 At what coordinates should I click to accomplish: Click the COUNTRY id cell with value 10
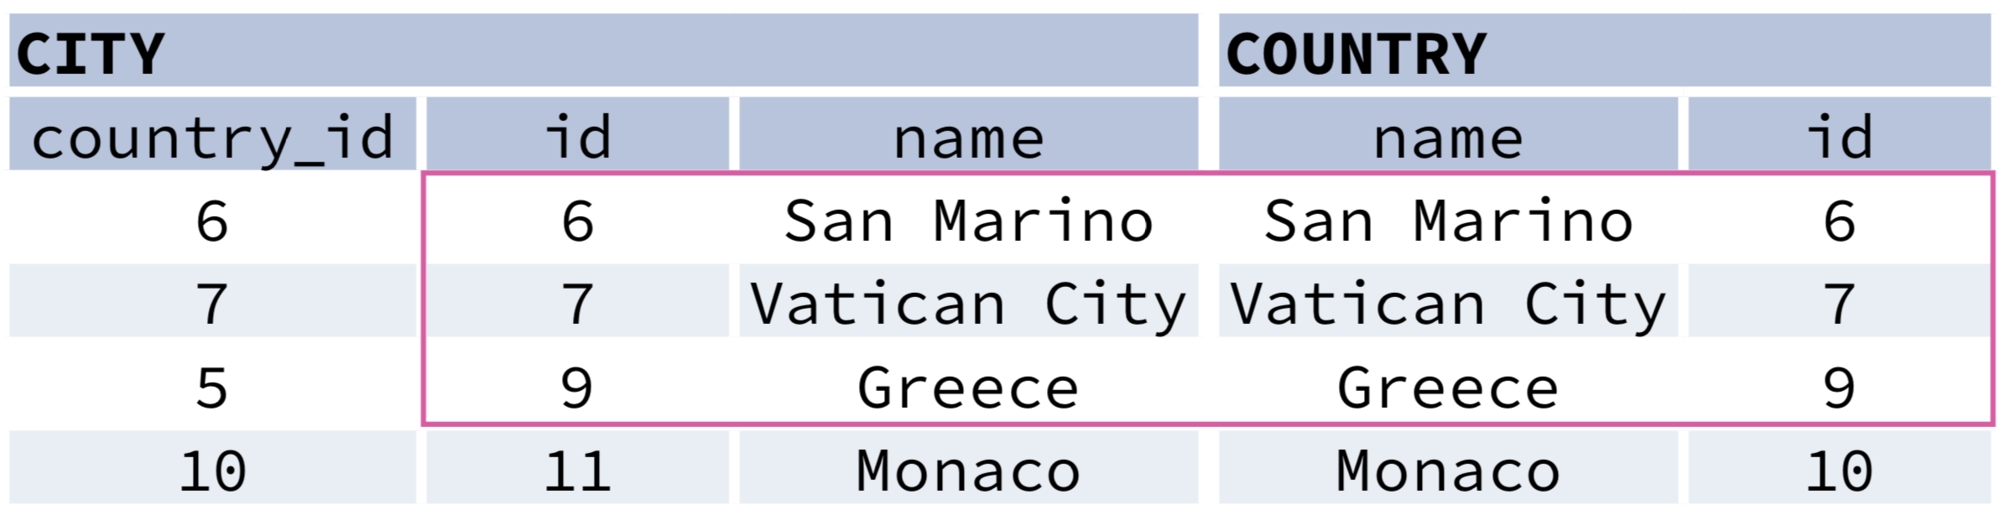tap(1839, 471)
